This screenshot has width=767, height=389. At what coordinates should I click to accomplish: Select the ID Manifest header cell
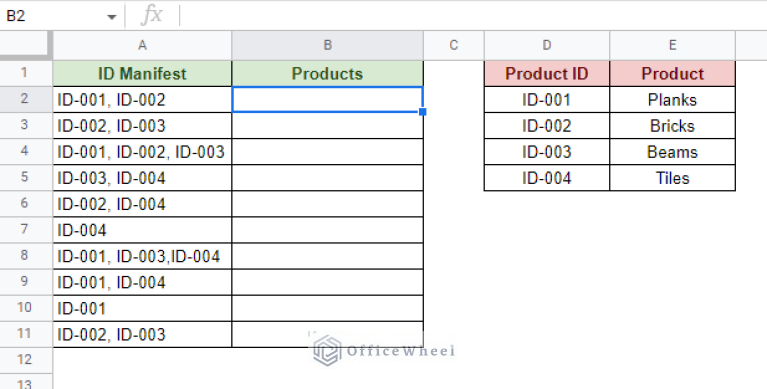click(142, 74)
